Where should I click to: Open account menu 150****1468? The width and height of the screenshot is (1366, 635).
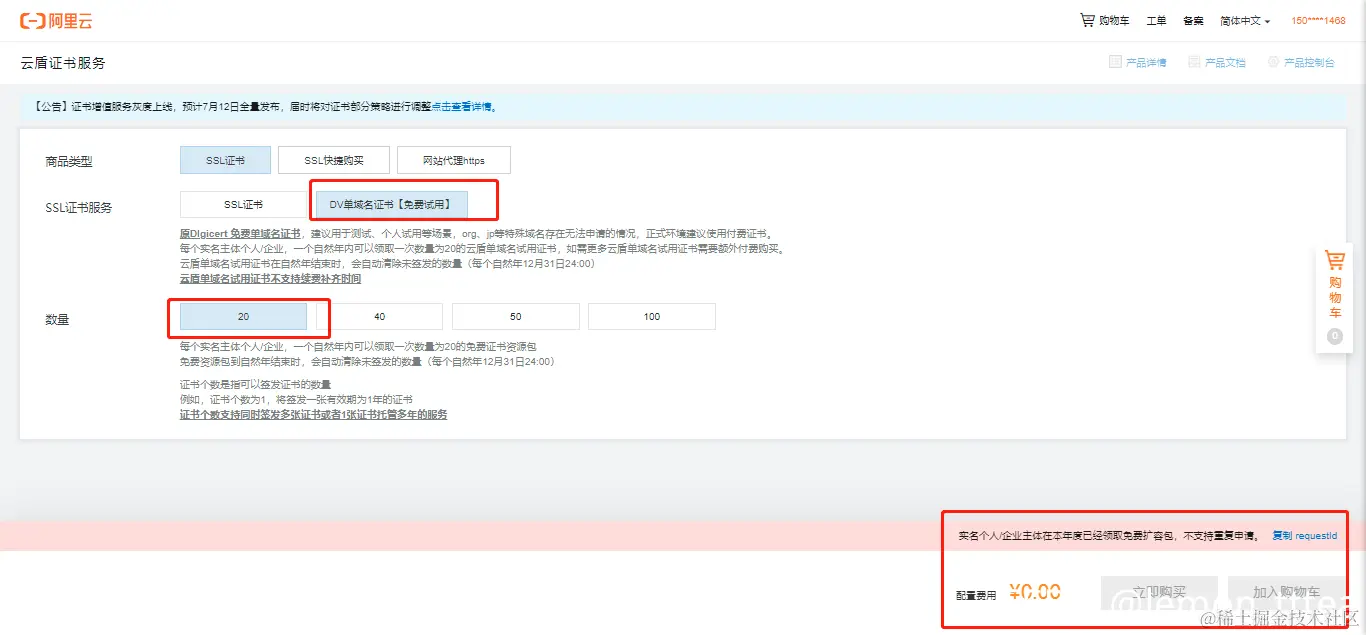[1318, 21]
